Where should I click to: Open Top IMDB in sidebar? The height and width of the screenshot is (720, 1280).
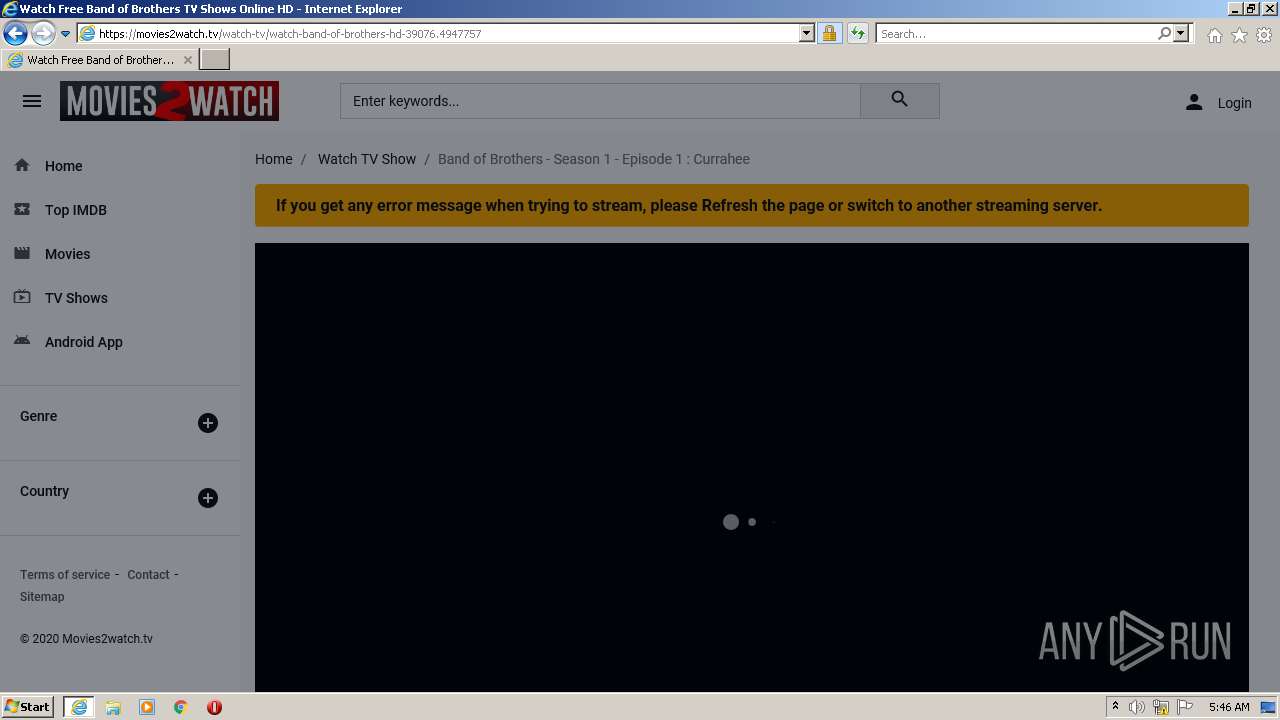point(76,210)
